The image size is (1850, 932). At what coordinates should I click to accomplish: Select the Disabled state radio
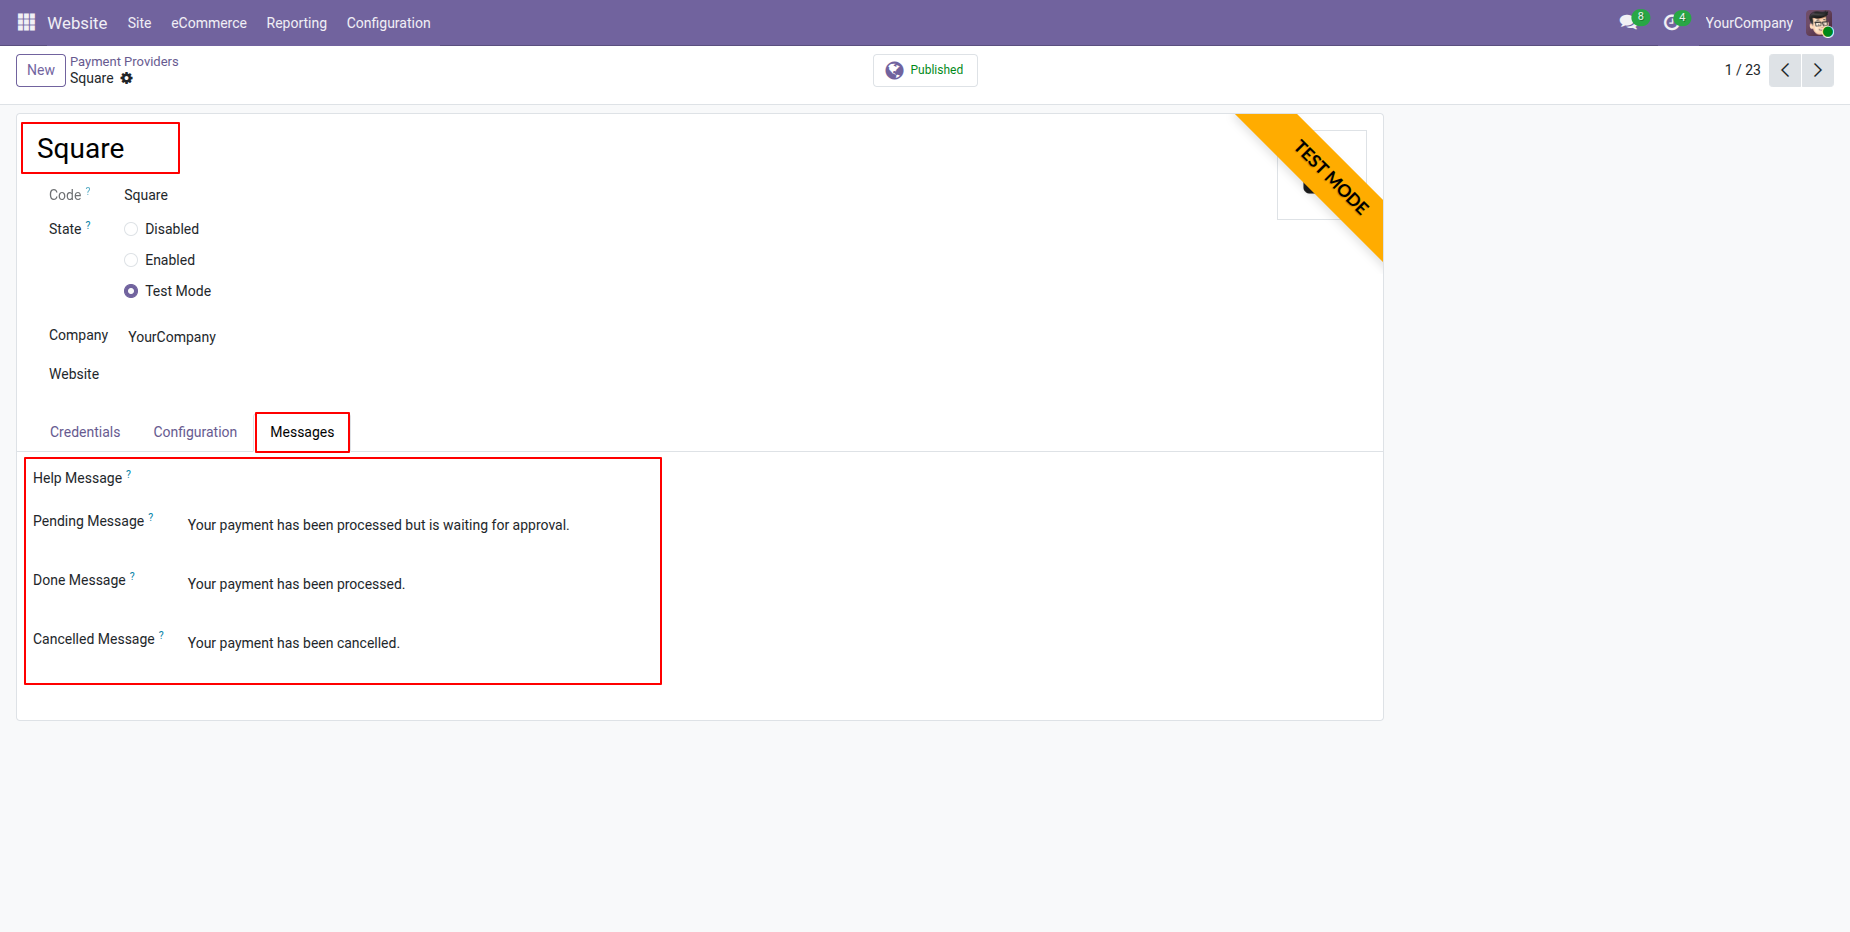[x=131, y=229]
